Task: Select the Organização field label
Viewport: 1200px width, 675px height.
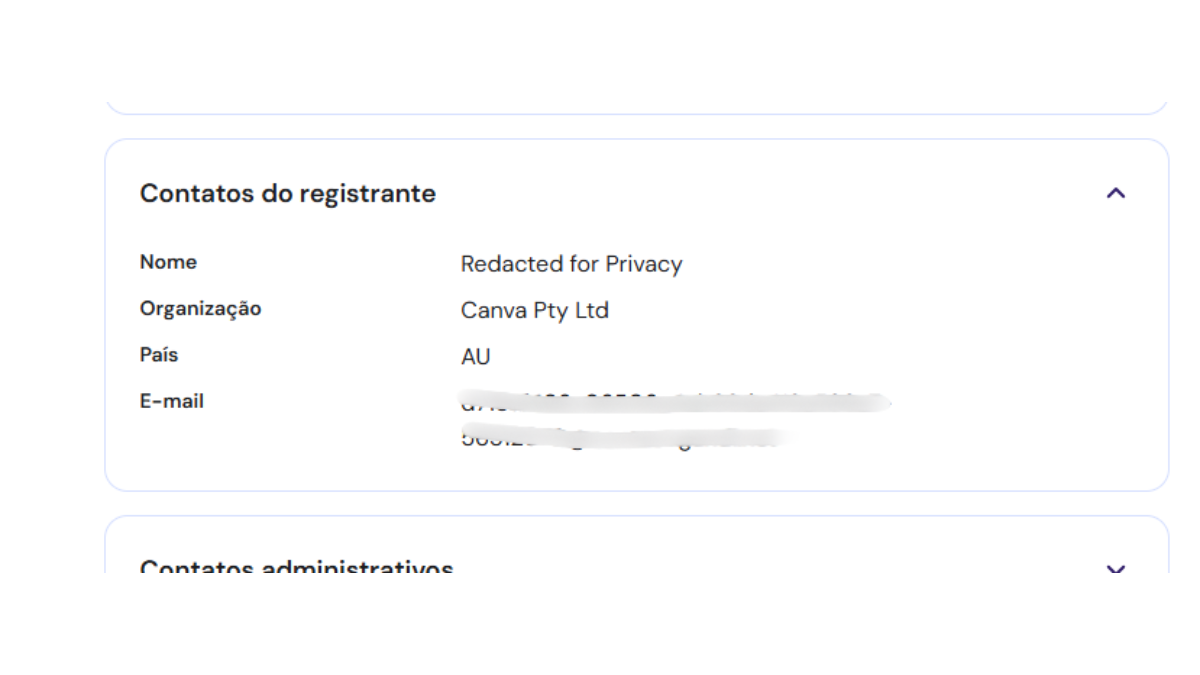Action: pyautogui.click(x=200, y=308)
